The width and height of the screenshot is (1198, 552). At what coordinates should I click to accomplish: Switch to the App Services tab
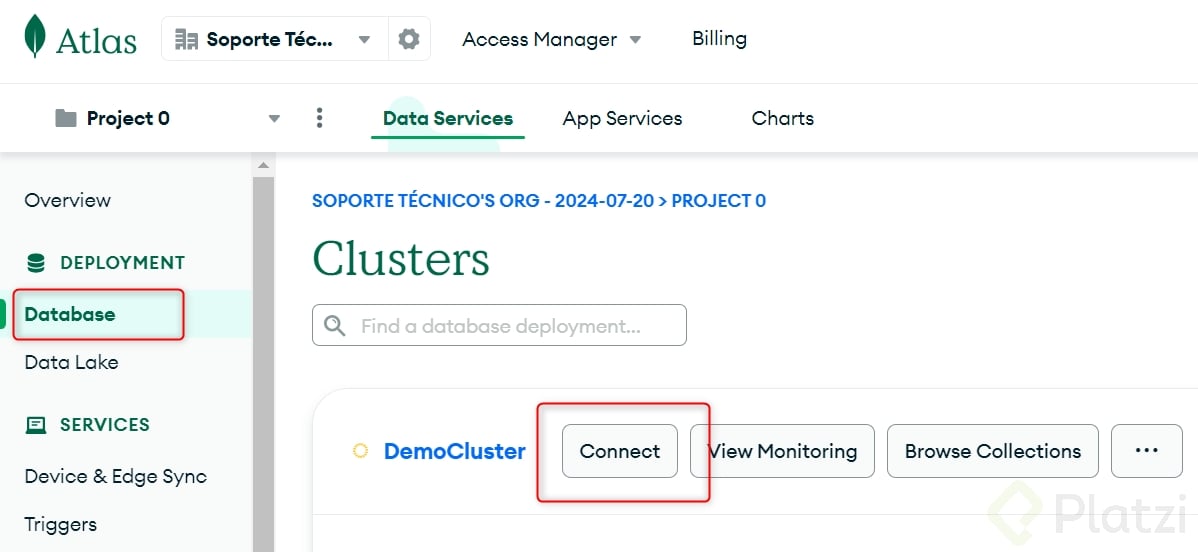(622, 118)
